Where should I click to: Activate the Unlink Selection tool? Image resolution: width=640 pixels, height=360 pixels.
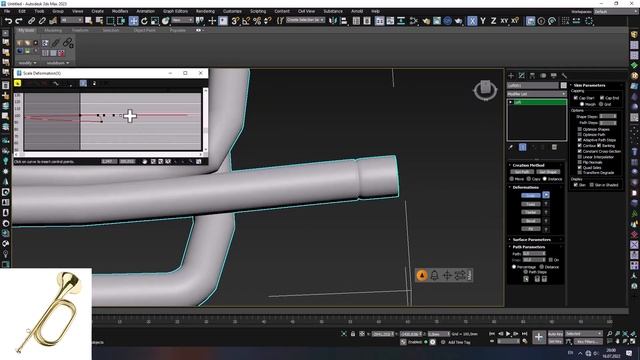(42, 20)
